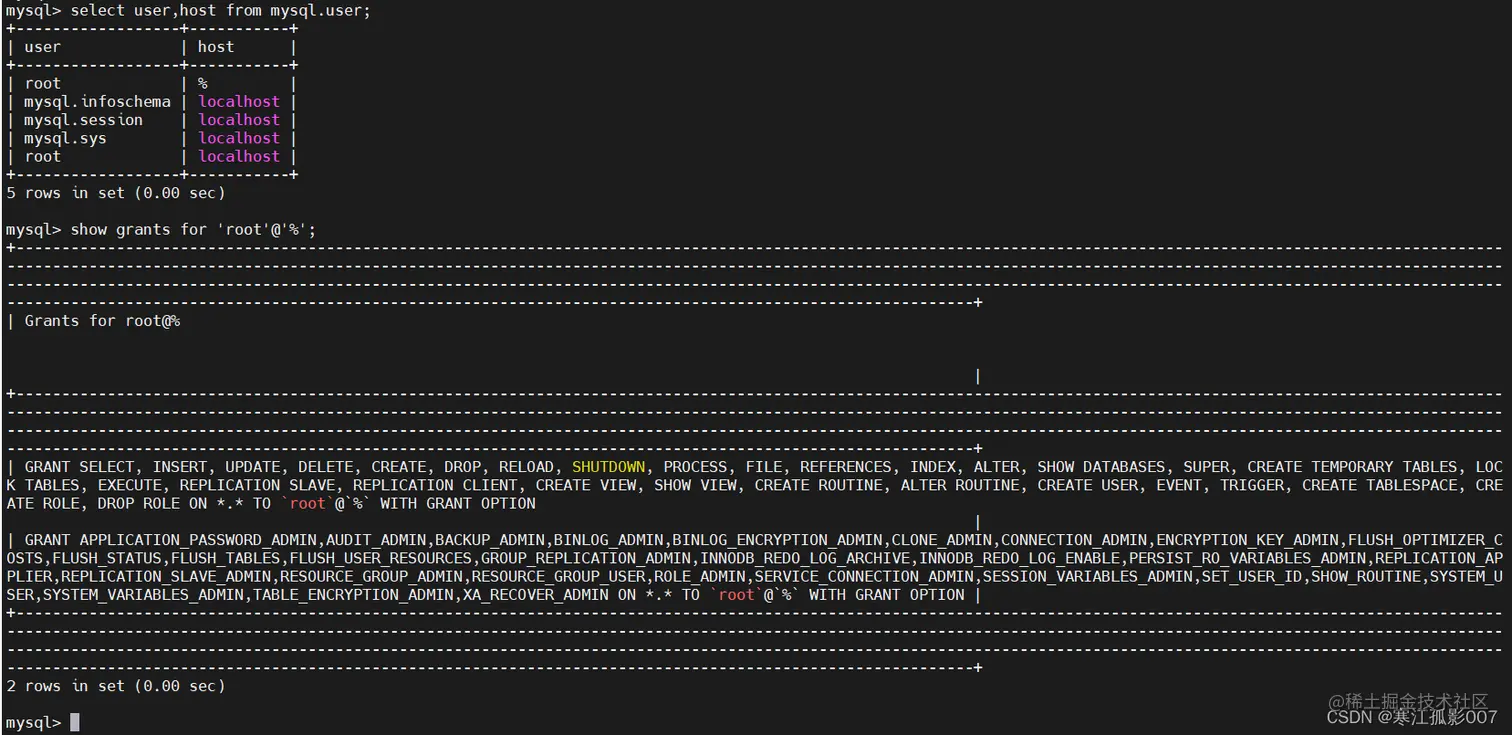The height and width of the screenshot is (735, 1512).
Task: Click the 'Grants for root@%' header
Action: pyautogui.click(x=102, y=321)
